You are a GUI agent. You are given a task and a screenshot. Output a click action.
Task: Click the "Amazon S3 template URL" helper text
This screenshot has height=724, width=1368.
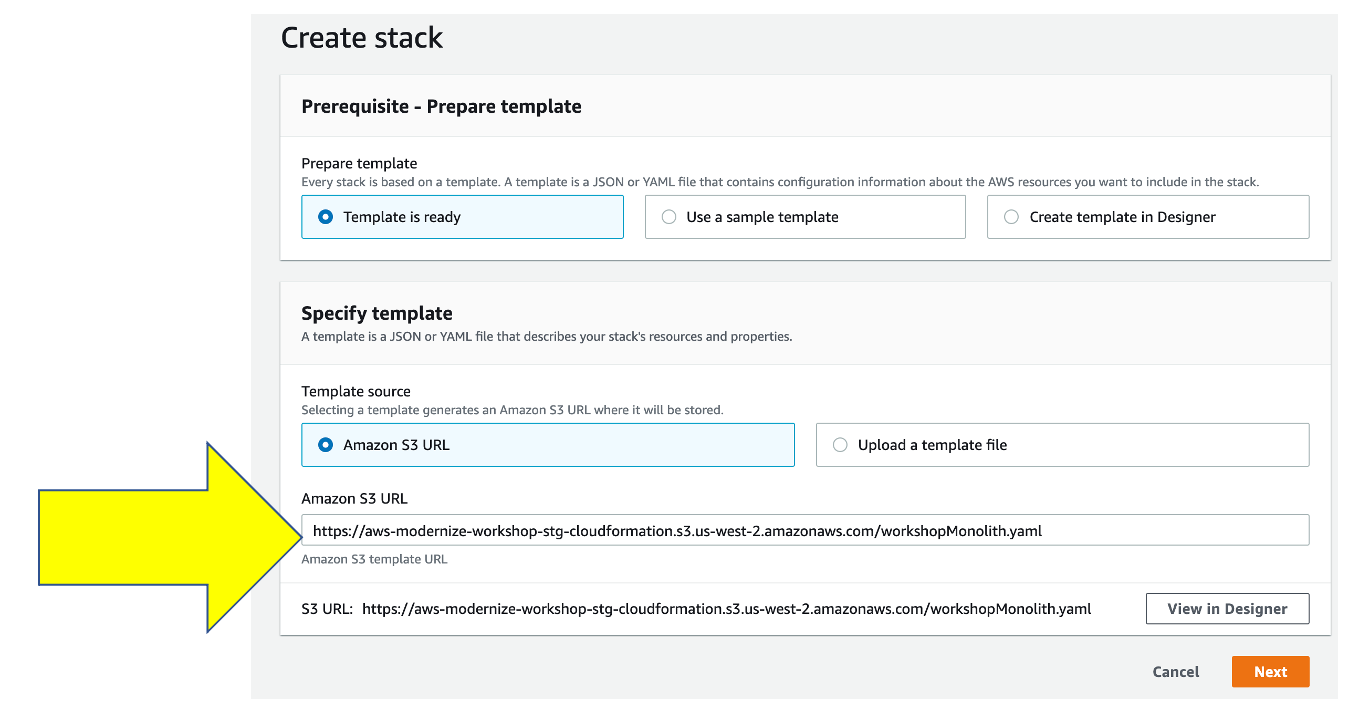pos(374,560)
